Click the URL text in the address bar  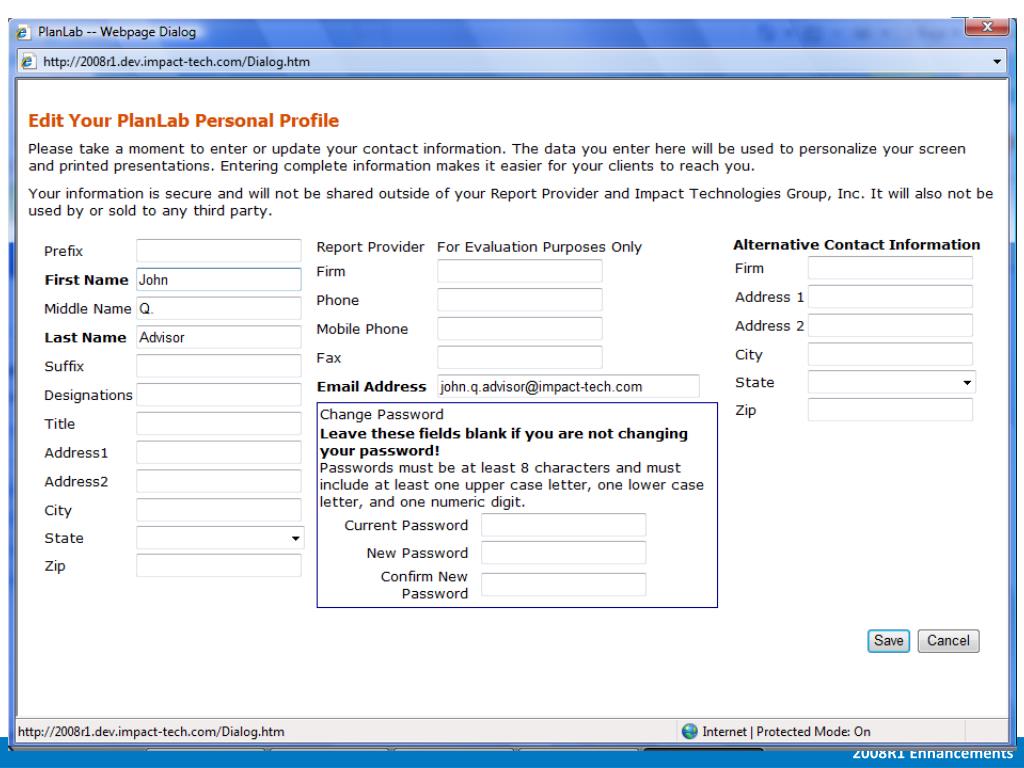click(x=176, y=62)
